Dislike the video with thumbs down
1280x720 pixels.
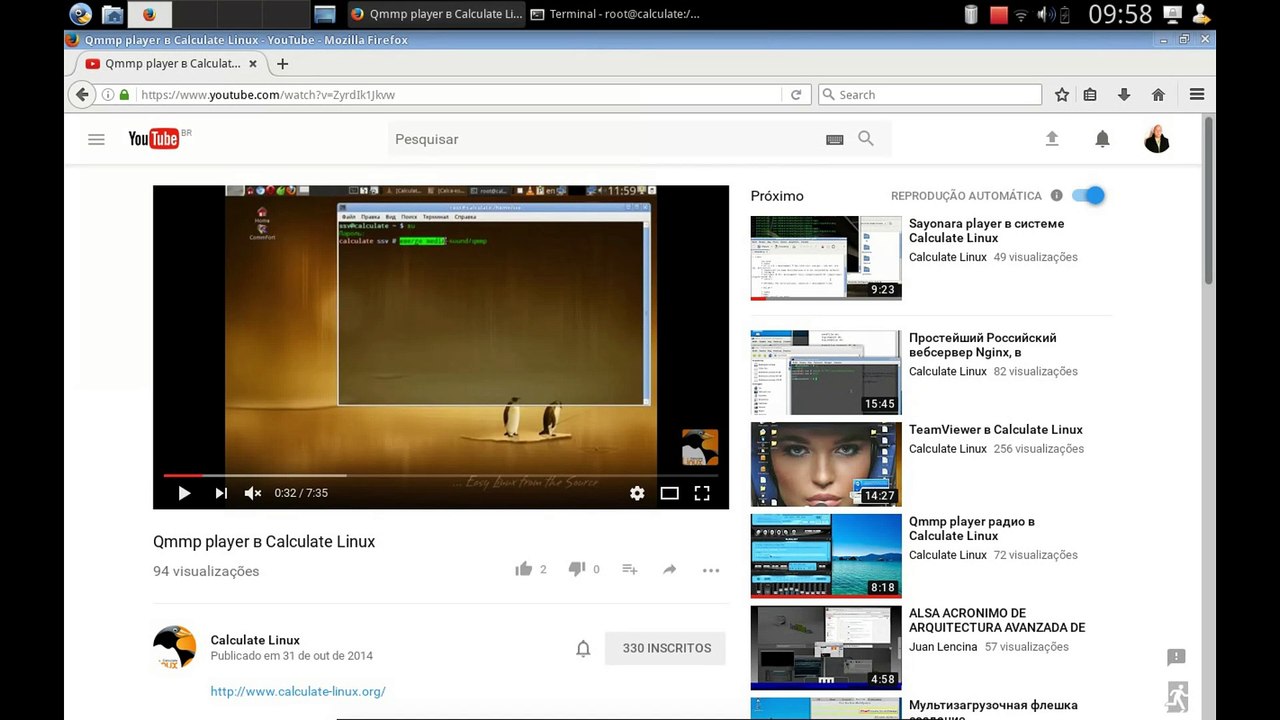(x=577, y=569)
